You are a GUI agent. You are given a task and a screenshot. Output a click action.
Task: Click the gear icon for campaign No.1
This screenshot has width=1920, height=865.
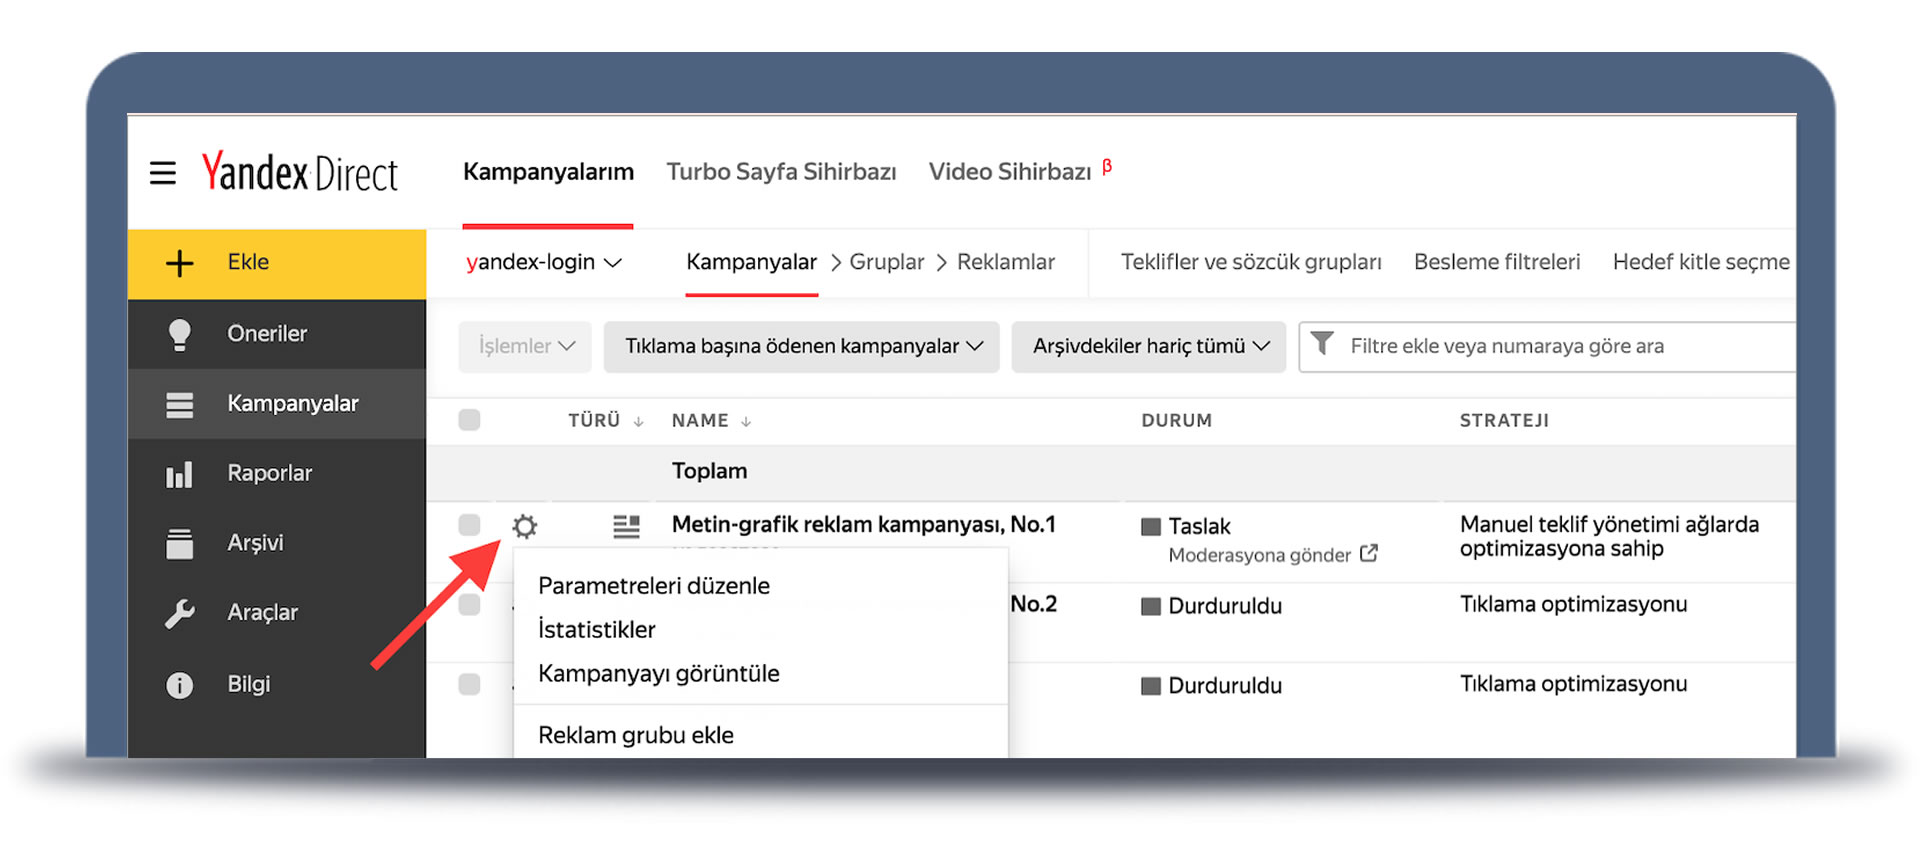pyautogui.click(x=525, y=526)
